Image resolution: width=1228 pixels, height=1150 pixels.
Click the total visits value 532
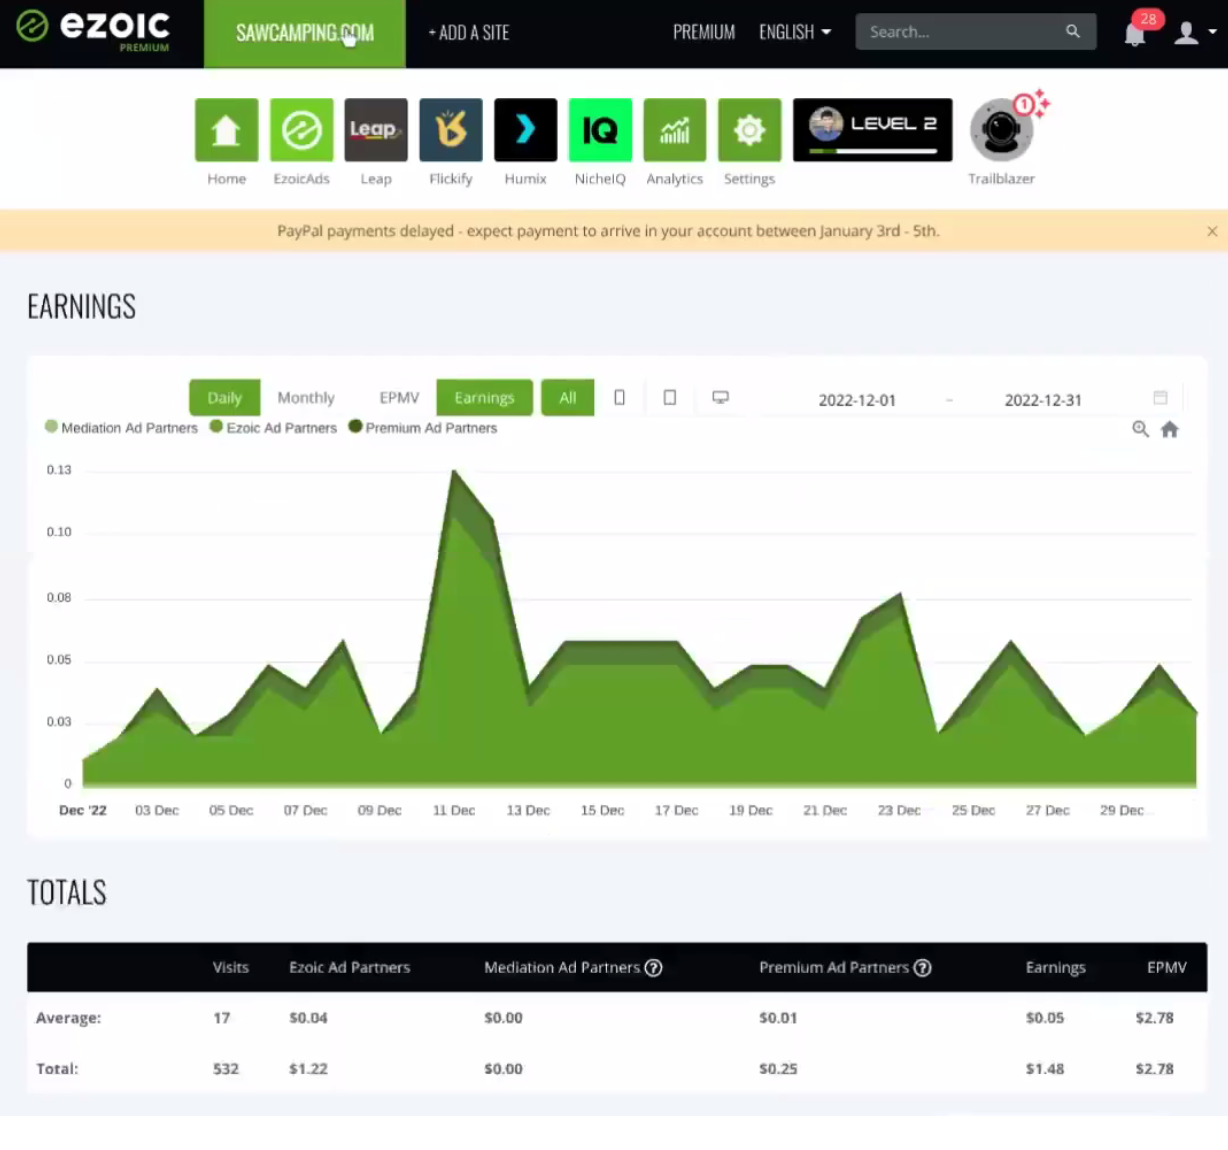point(226,1068)
